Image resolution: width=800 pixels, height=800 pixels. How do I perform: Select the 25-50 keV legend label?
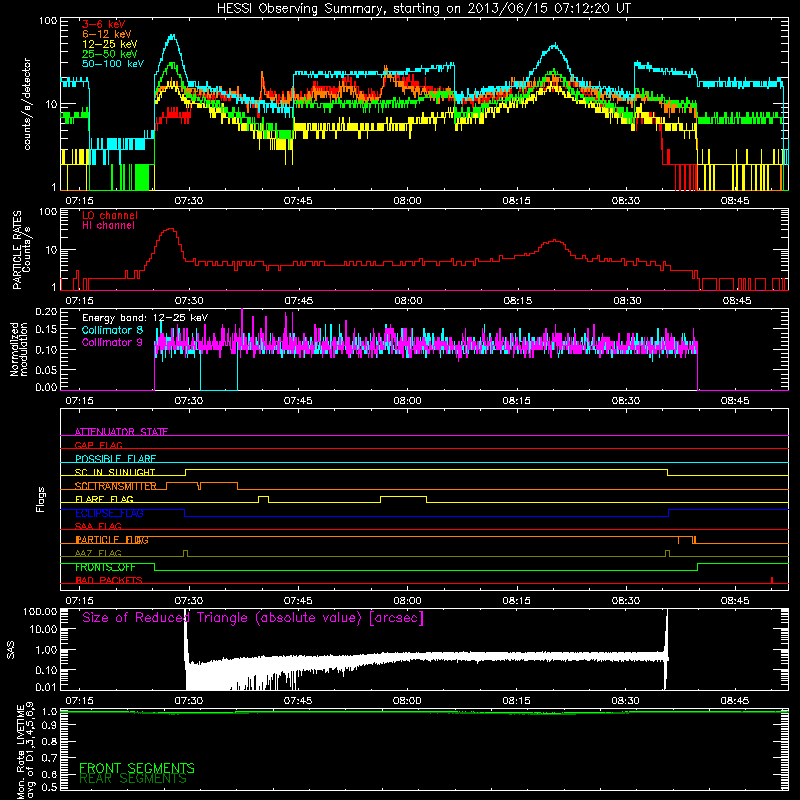click(x=109, y=54)
